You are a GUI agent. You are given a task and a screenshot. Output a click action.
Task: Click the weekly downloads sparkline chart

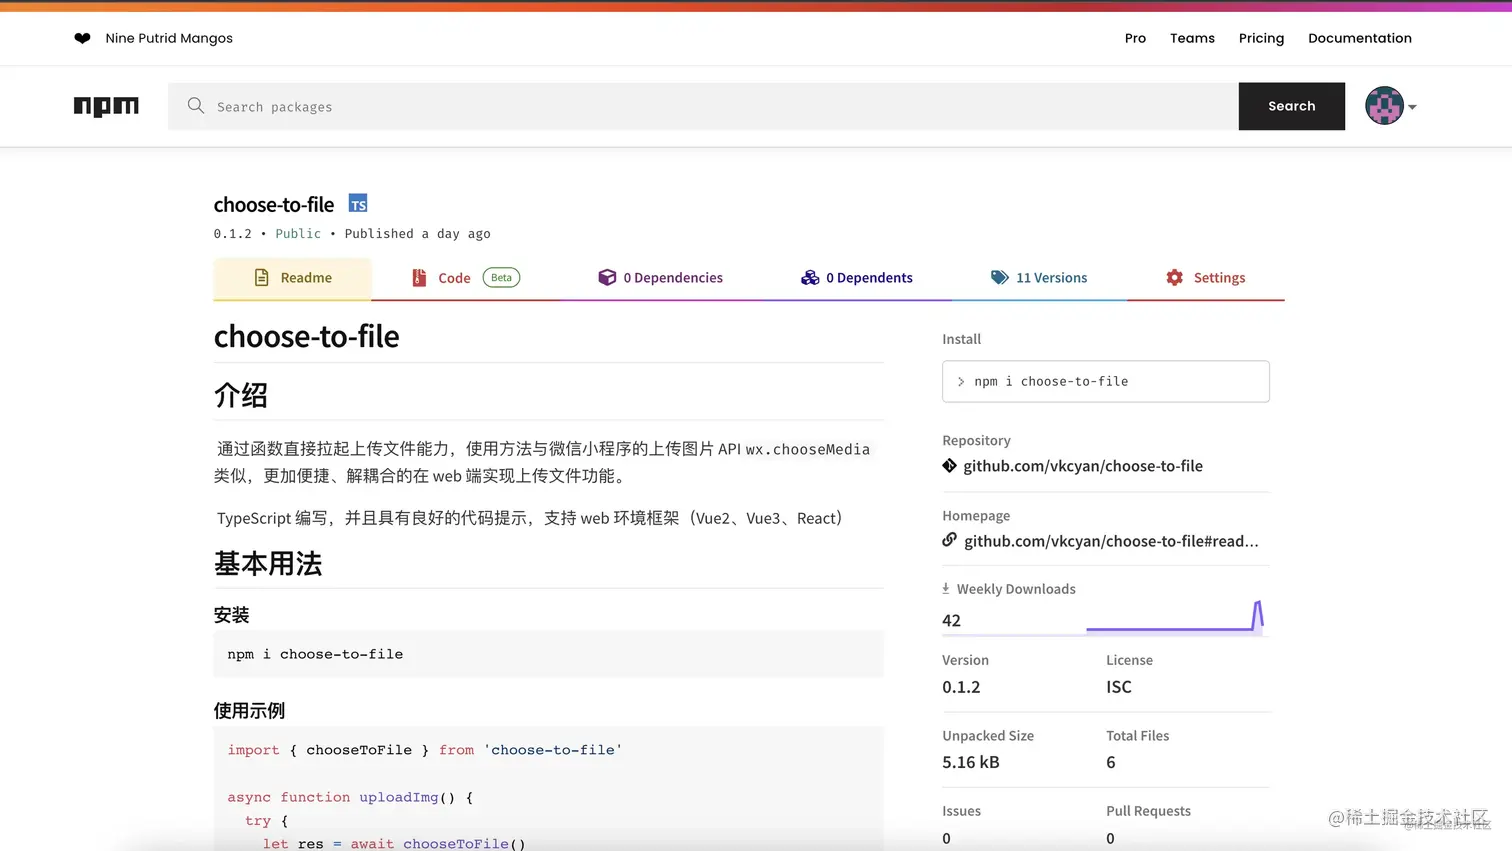1175,616
